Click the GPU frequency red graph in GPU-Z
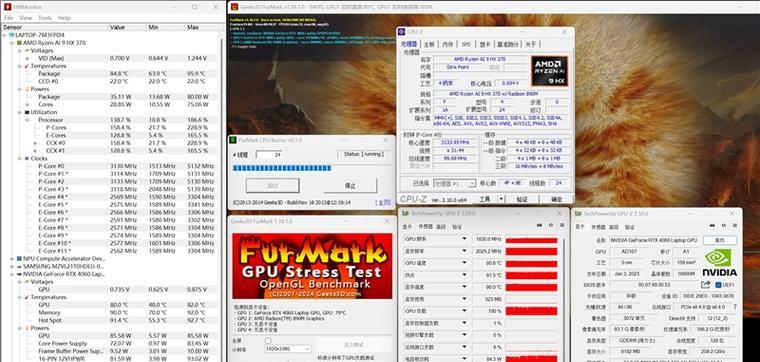 (531, 239)
